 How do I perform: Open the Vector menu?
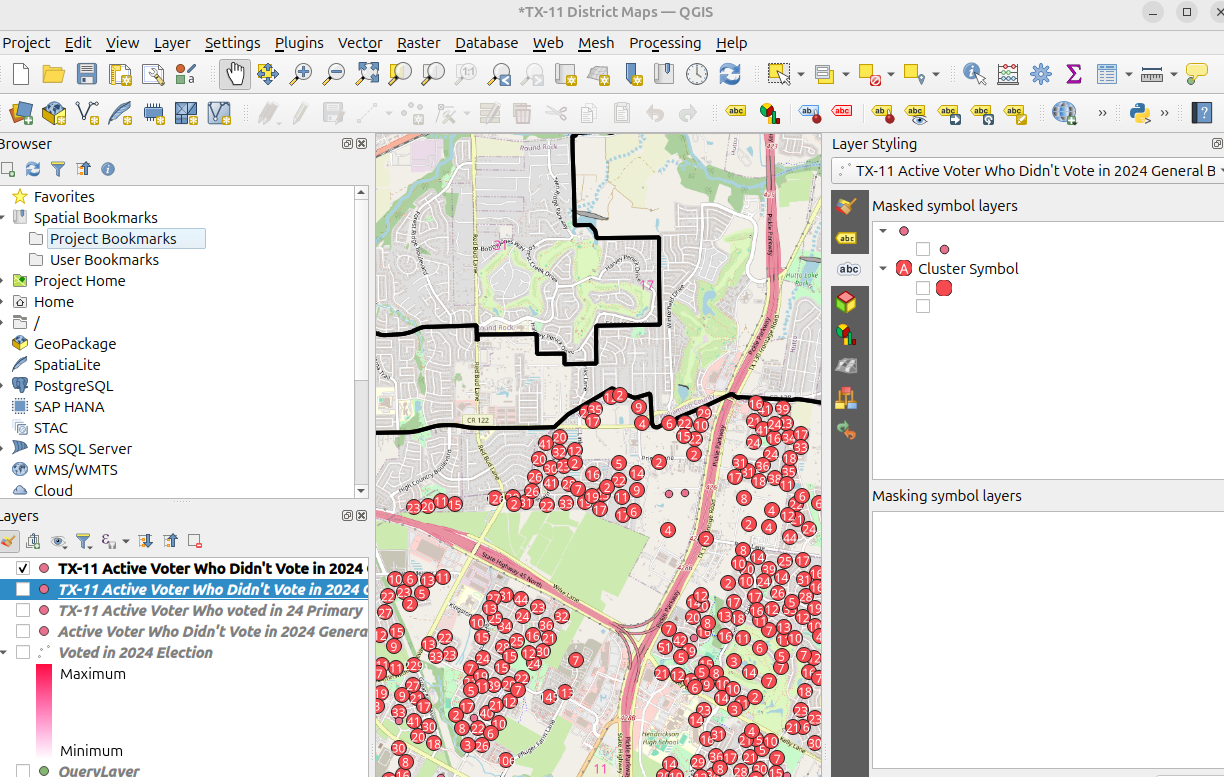pos(360,43)
